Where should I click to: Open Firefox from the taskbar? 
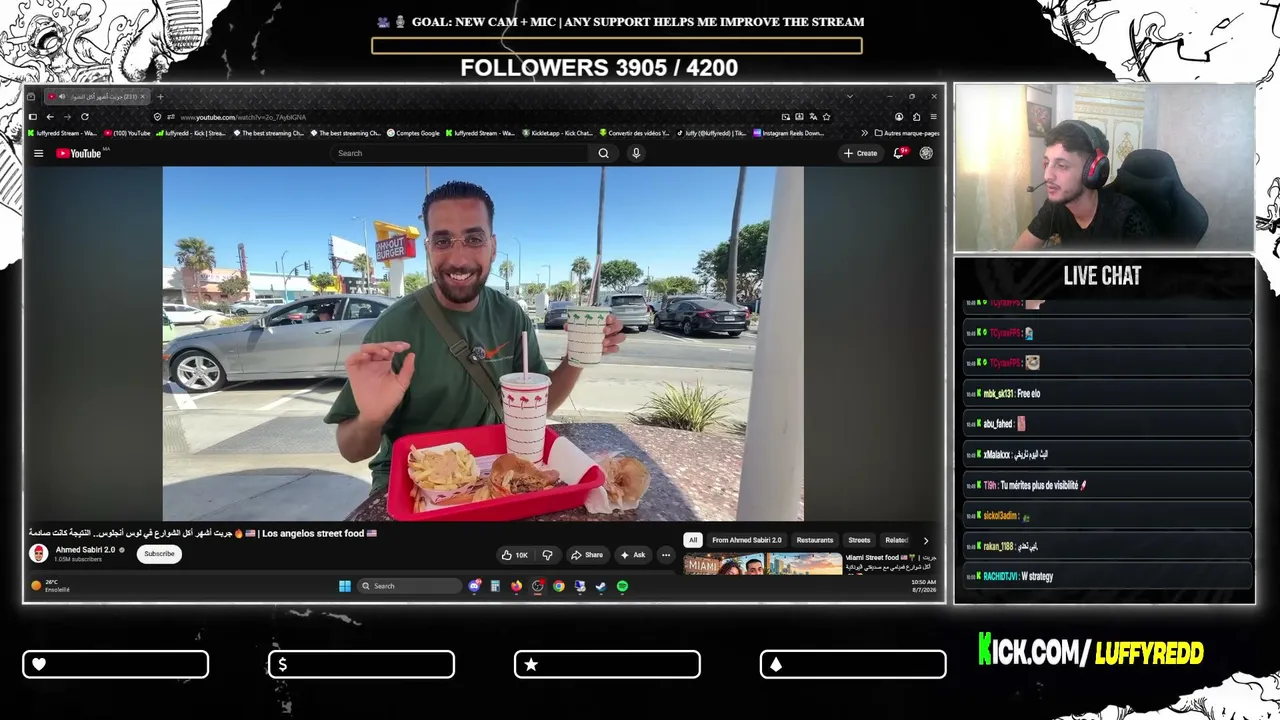coord(516,586)
